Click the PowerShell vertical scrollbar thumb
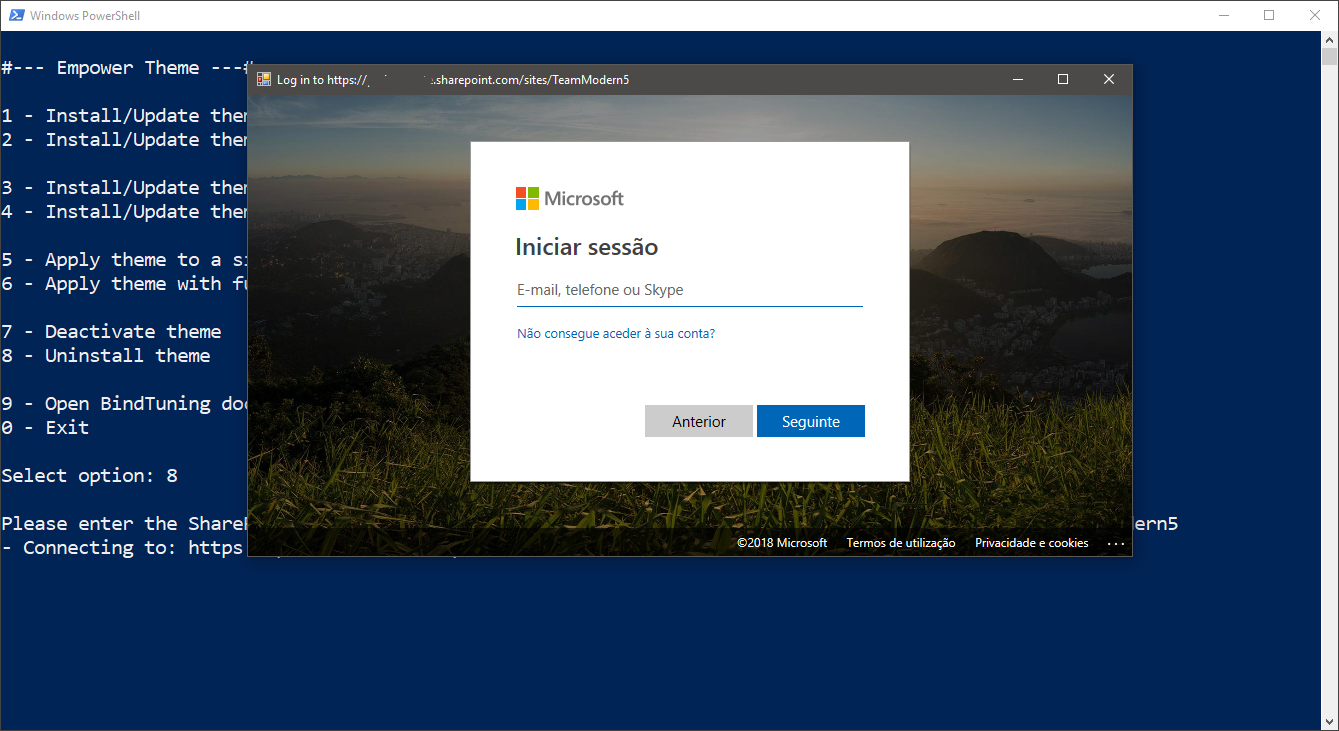The width and height of the screenshot is (1339, 731). (x=1330, y=56)
